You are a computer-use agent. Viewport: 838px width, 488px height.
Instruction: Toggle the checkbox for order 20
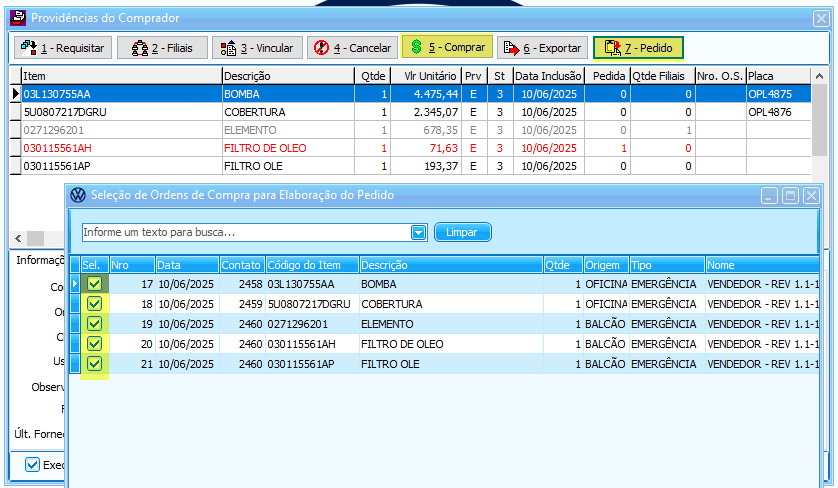coord(95,344)
